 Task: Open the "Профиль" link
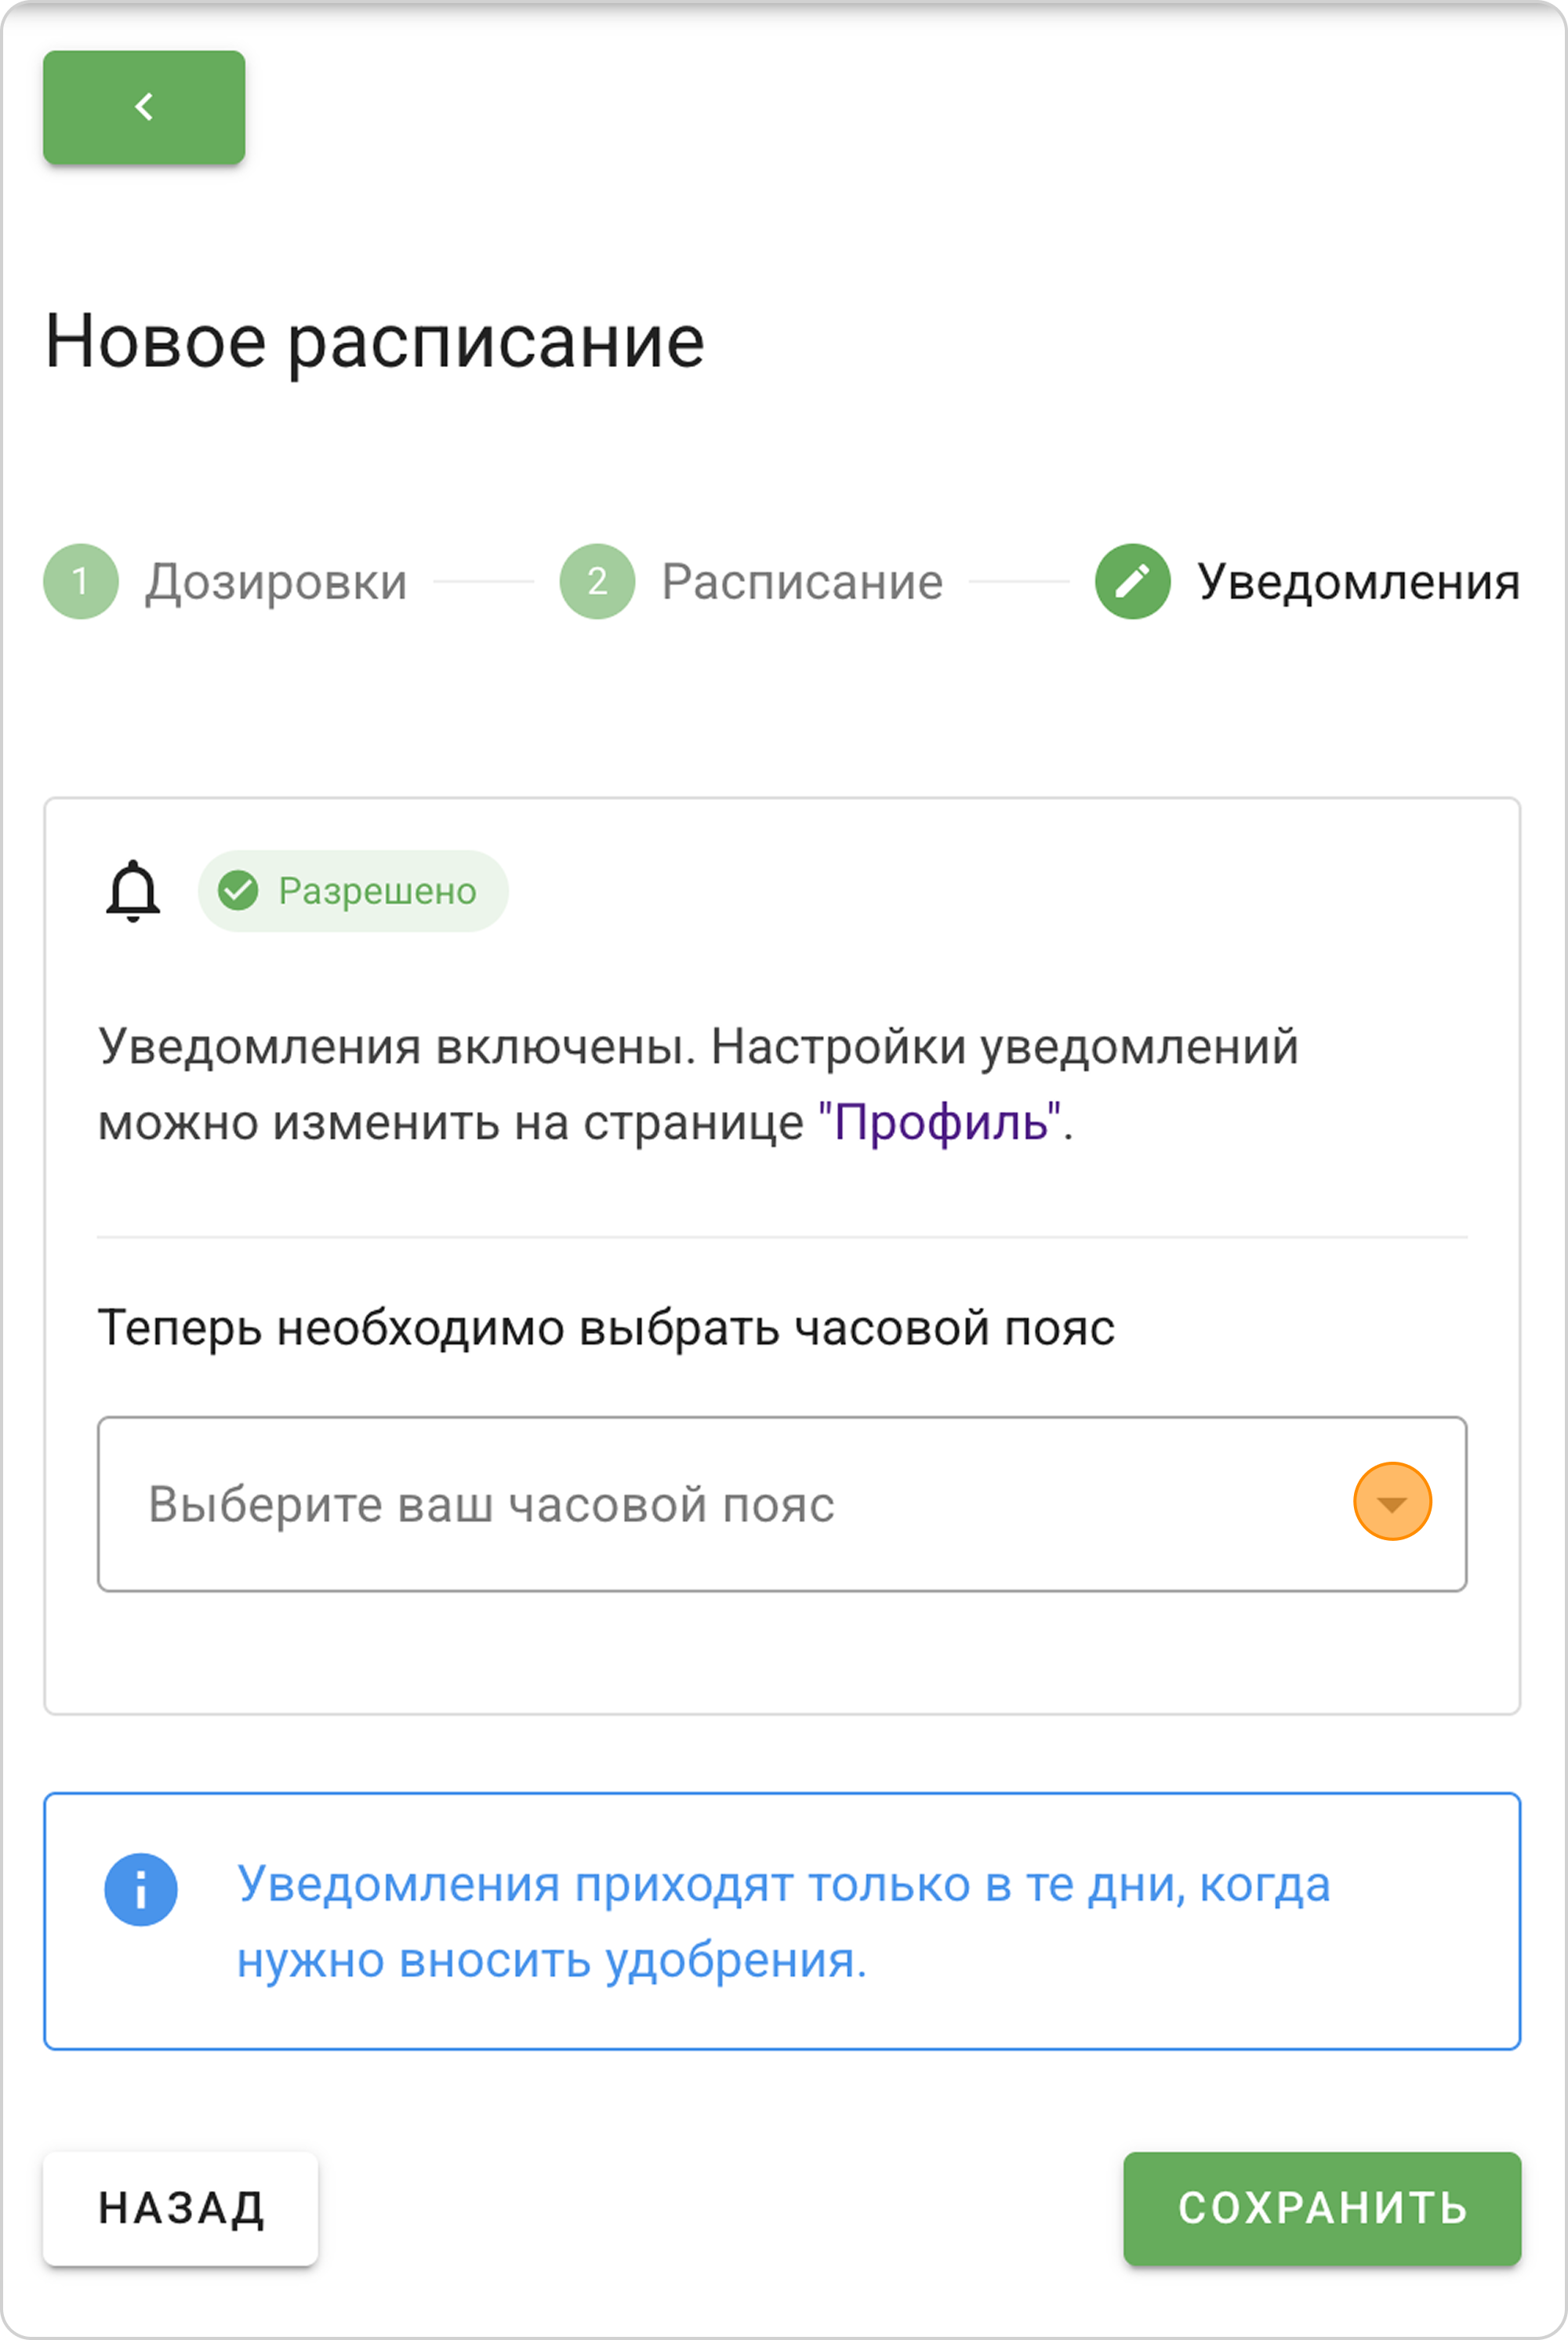(940, 1122)
